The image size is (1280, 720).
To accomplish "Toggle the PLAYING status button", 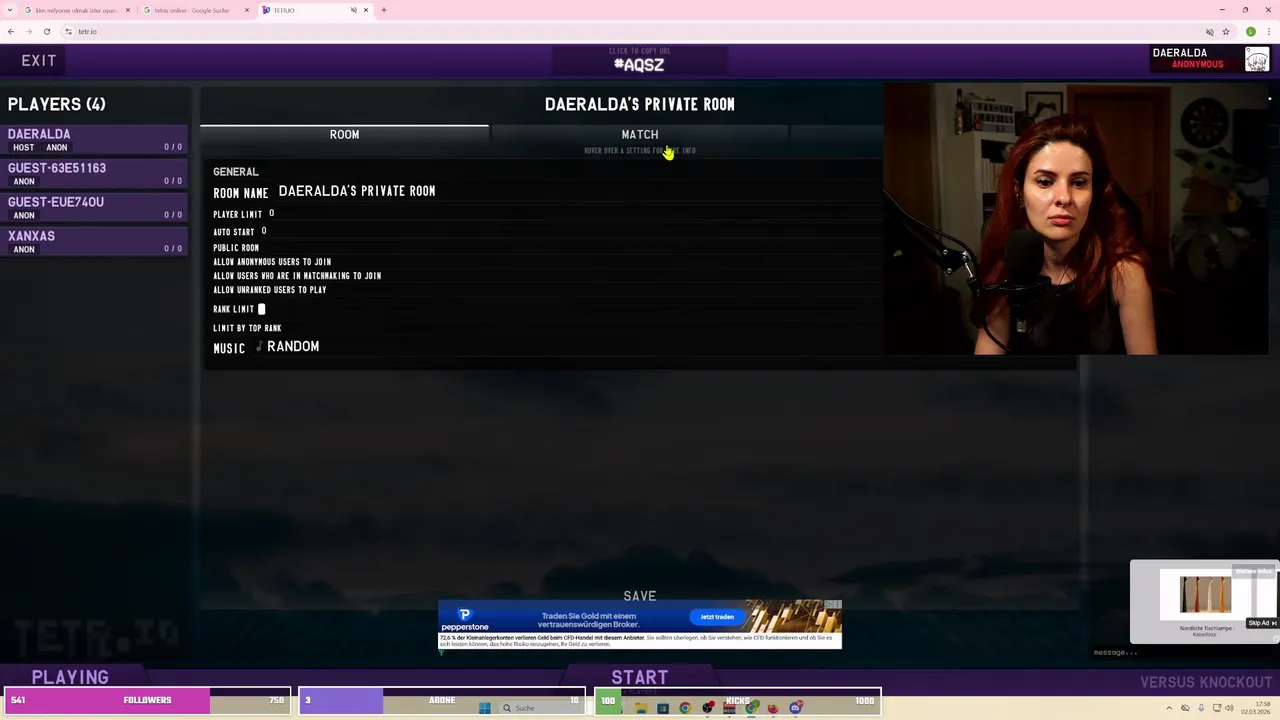I will click(x=70, y=677).
